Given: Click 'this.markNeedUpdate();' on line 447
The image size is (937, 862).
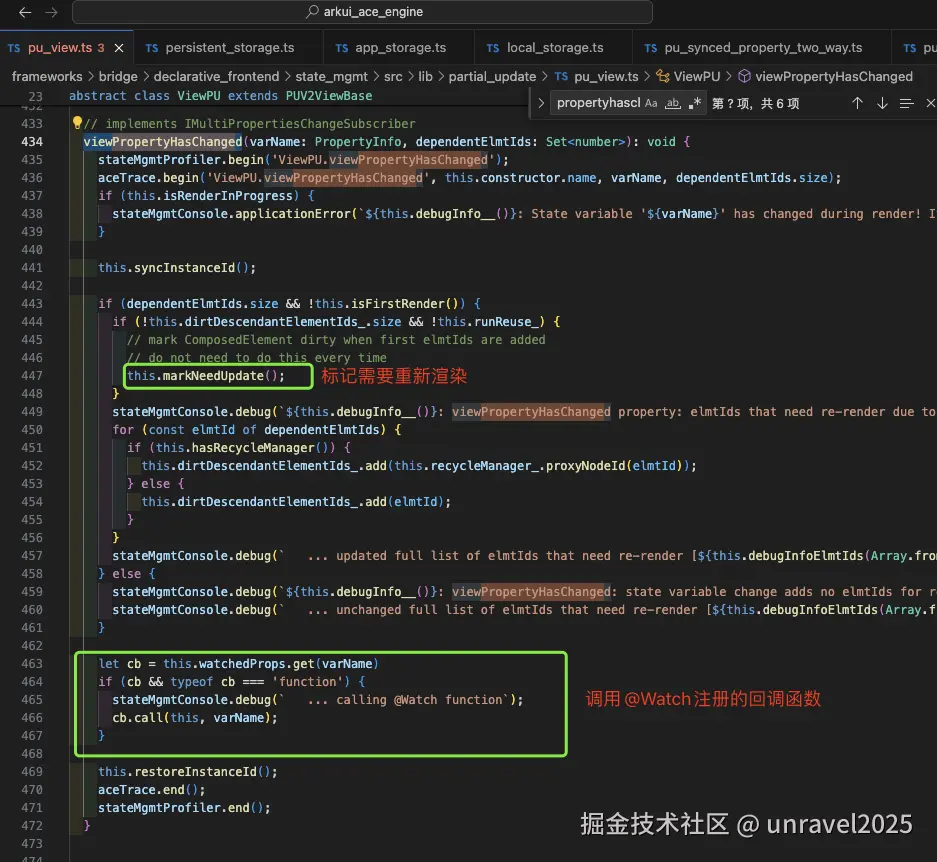Looking at the screenshot, I should point(206,375).
